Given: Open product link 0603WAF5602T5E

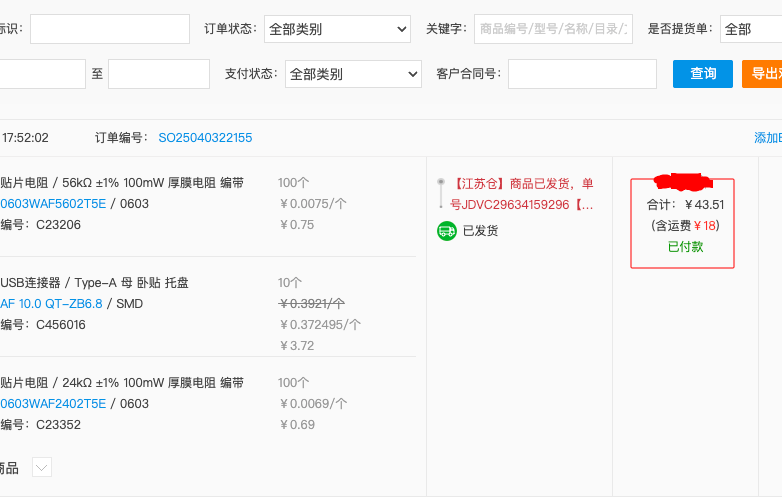Looking at the screenshot, I should pos(53,204).
